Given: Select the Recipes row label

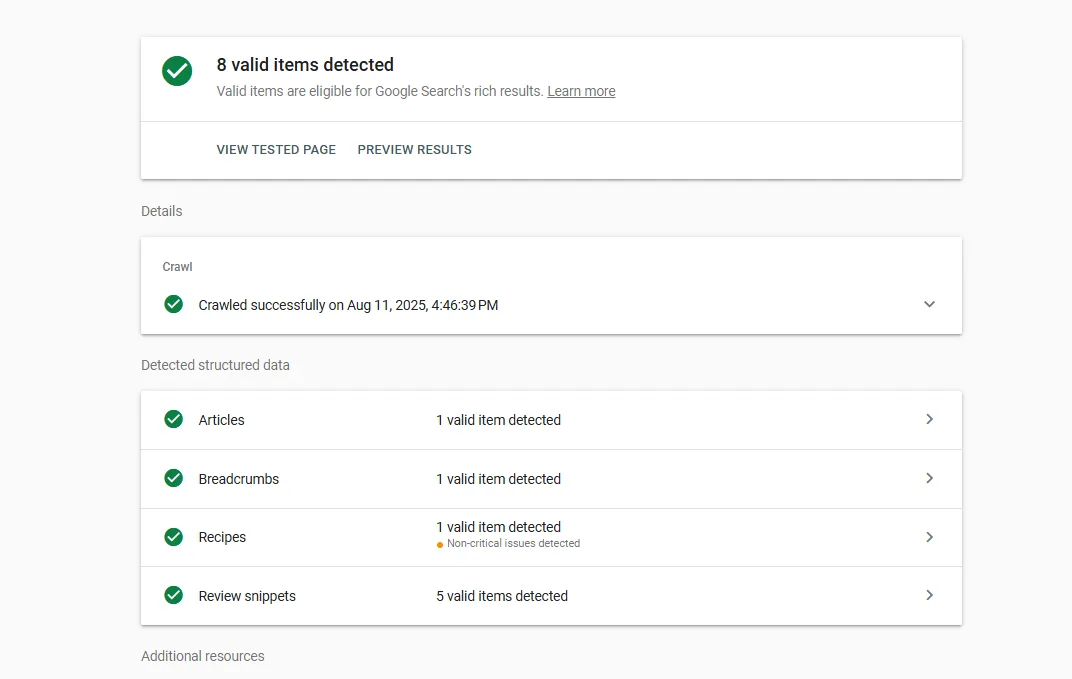Looking at the screenshot, I should pos(222,537).
